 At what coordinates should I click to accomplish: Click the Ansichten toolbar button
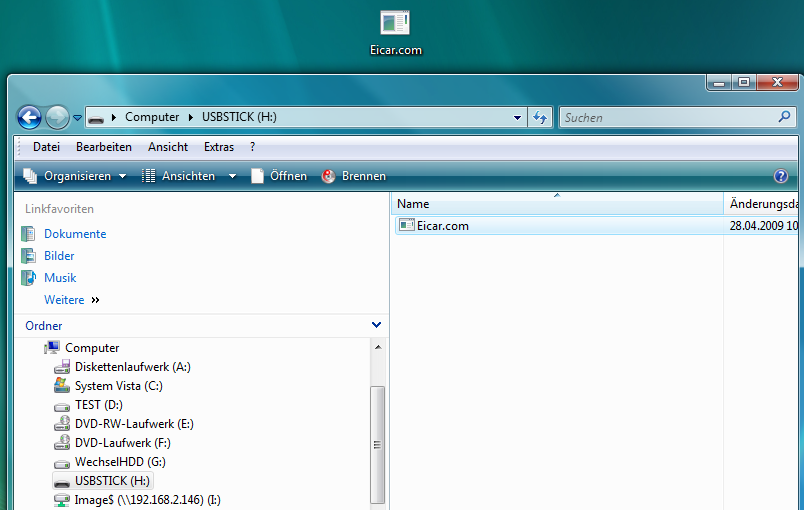(x=178, y=176)
